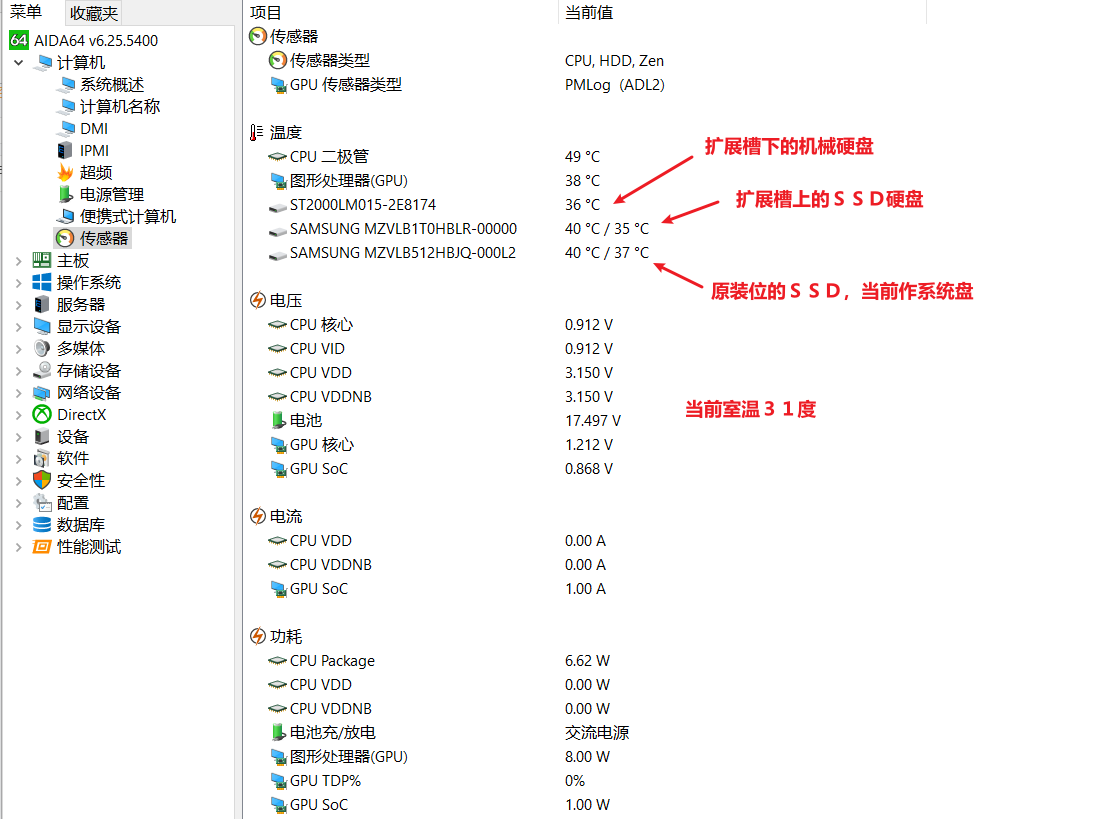Click the 数据库 database icon
The width and height of the screenshot is (1096, 819).
click(42, 525)
